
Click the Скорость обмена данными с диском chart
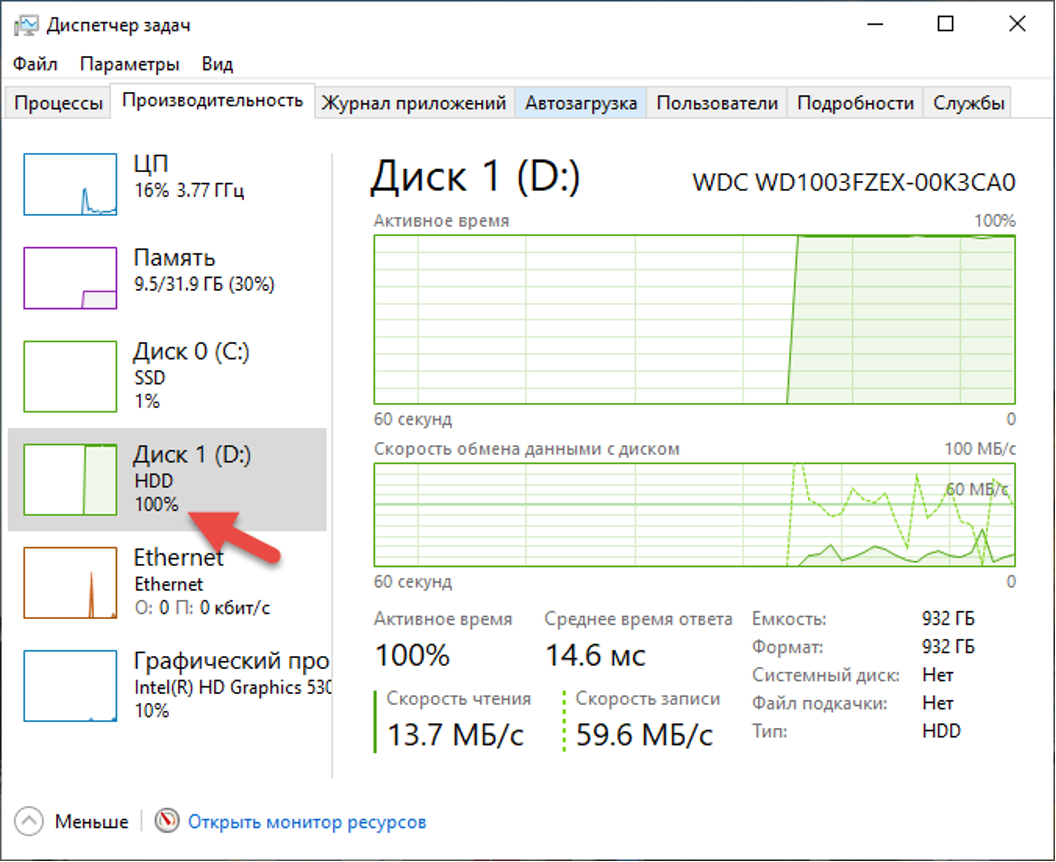[x=693, y=513]
